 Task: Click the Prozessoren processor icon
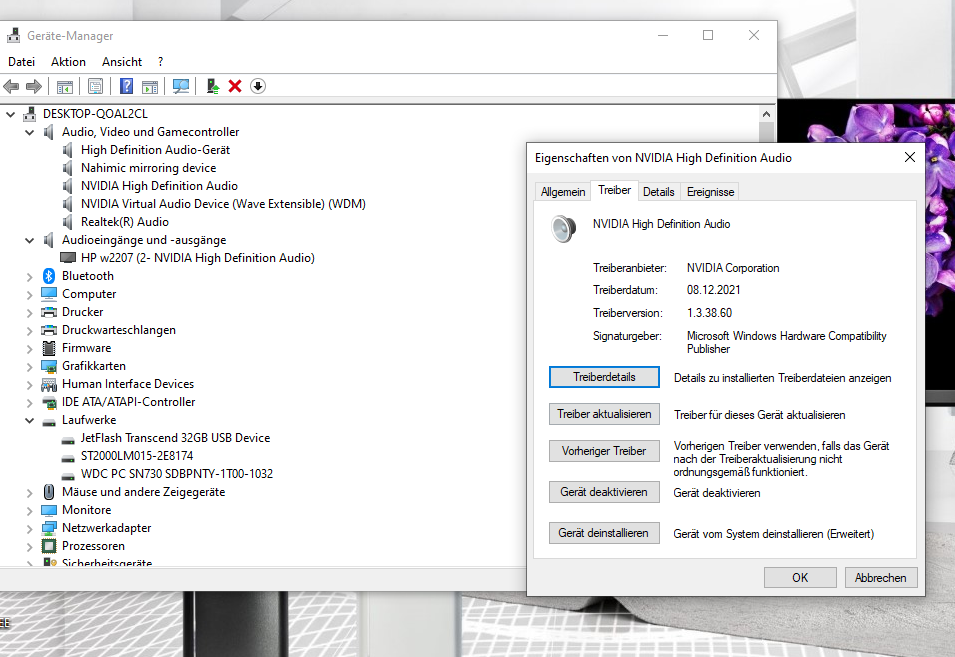[49, 546]
